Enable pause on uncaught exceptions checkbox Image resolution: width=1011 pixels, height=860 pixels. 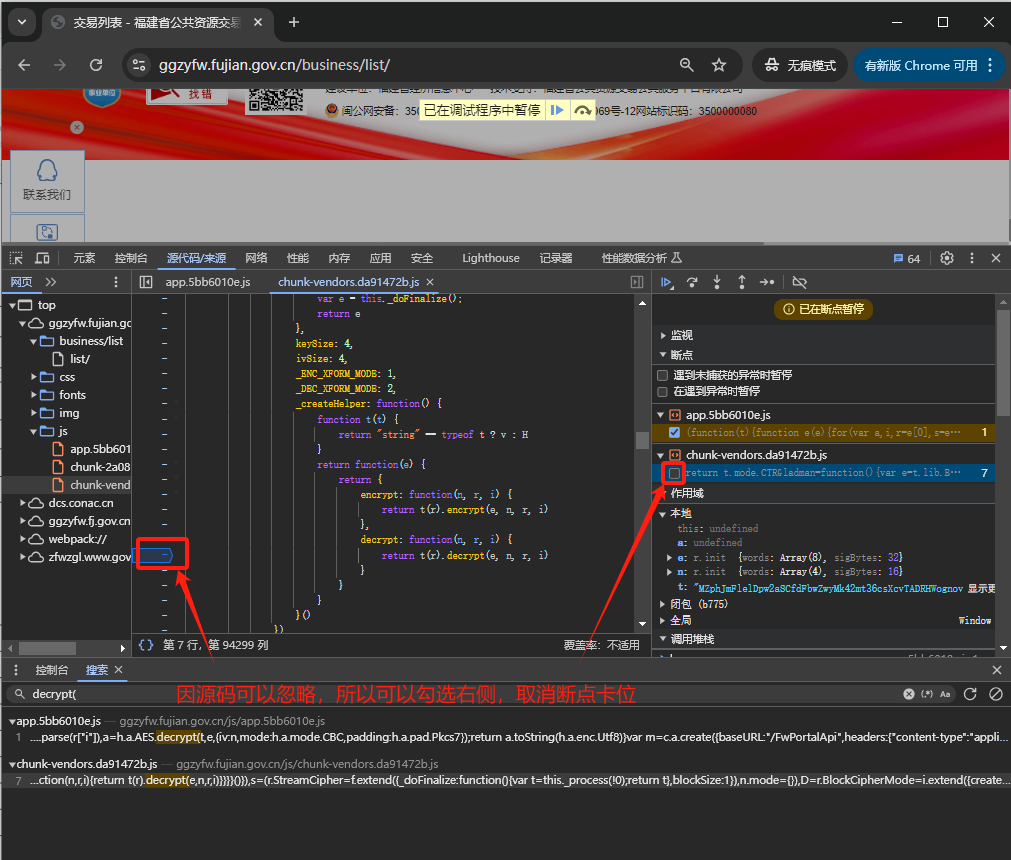[x=662, y=375]
